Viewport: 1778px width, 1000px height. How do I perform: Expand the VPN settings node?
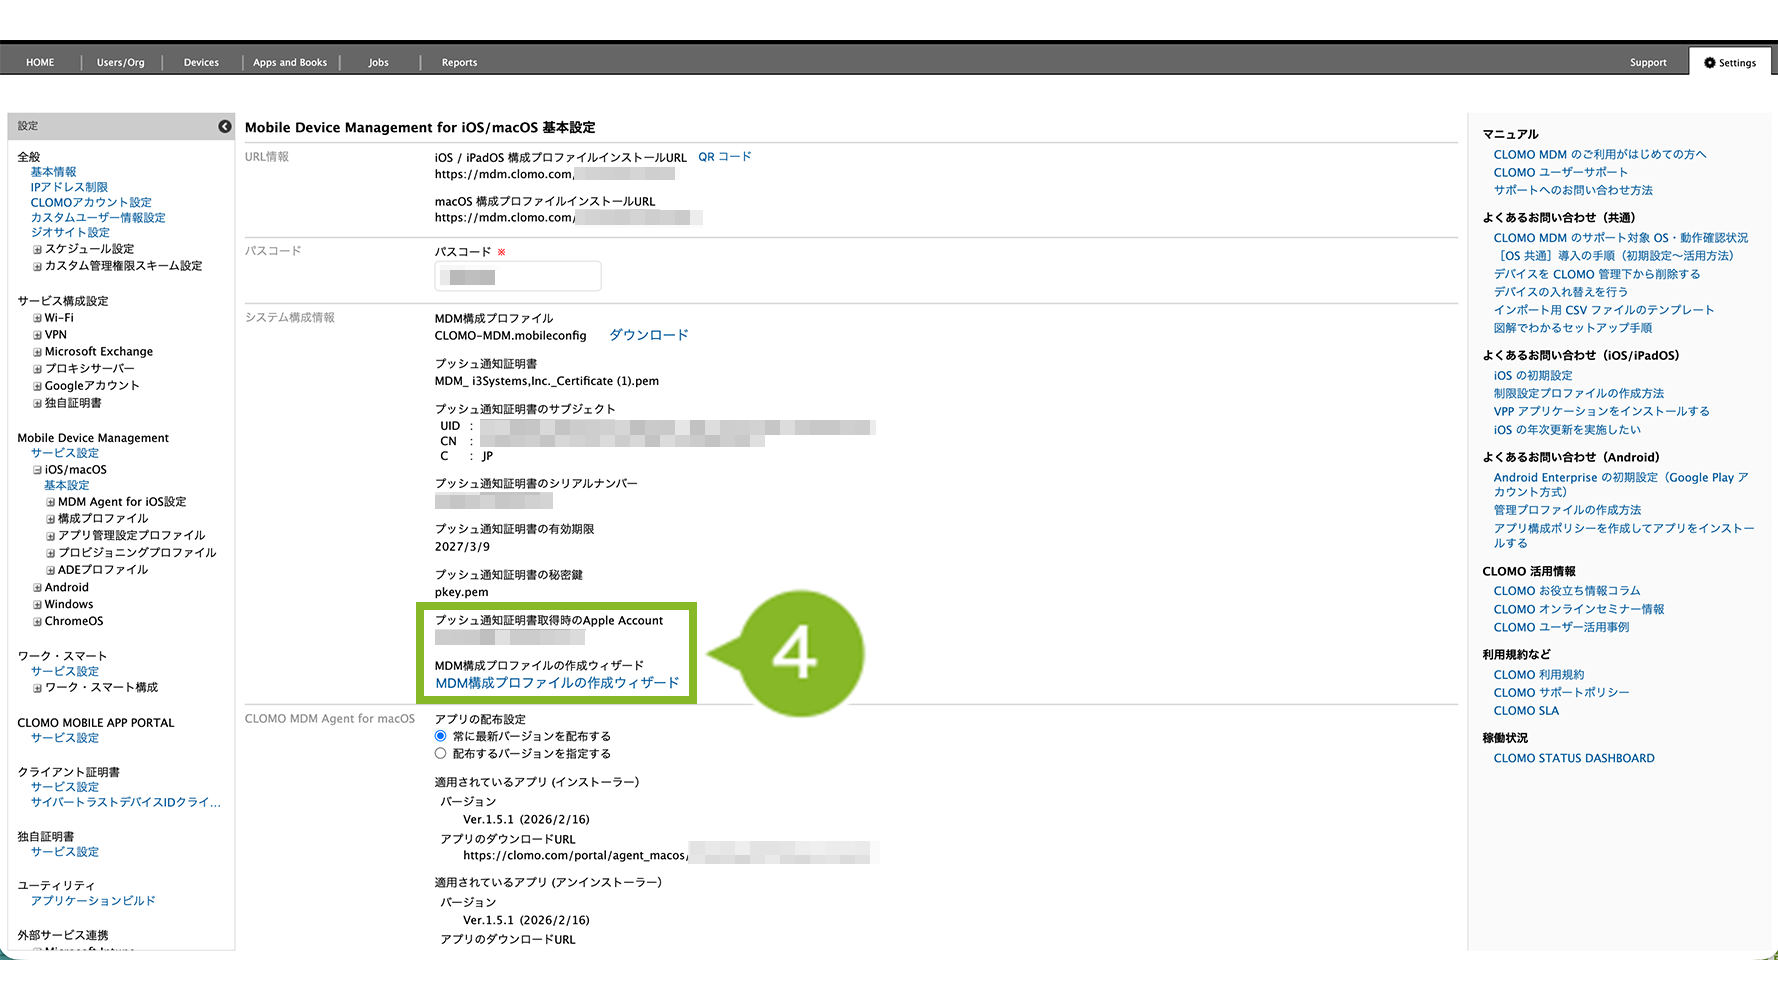tap(37, 335)
